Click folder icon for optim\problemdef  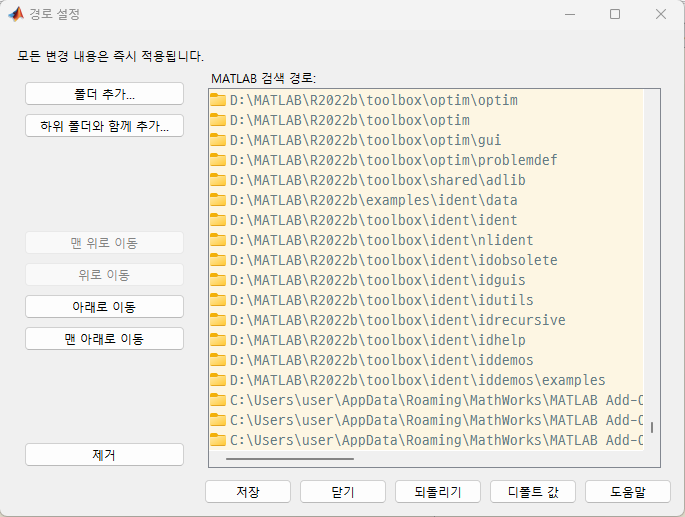(218, 160)
